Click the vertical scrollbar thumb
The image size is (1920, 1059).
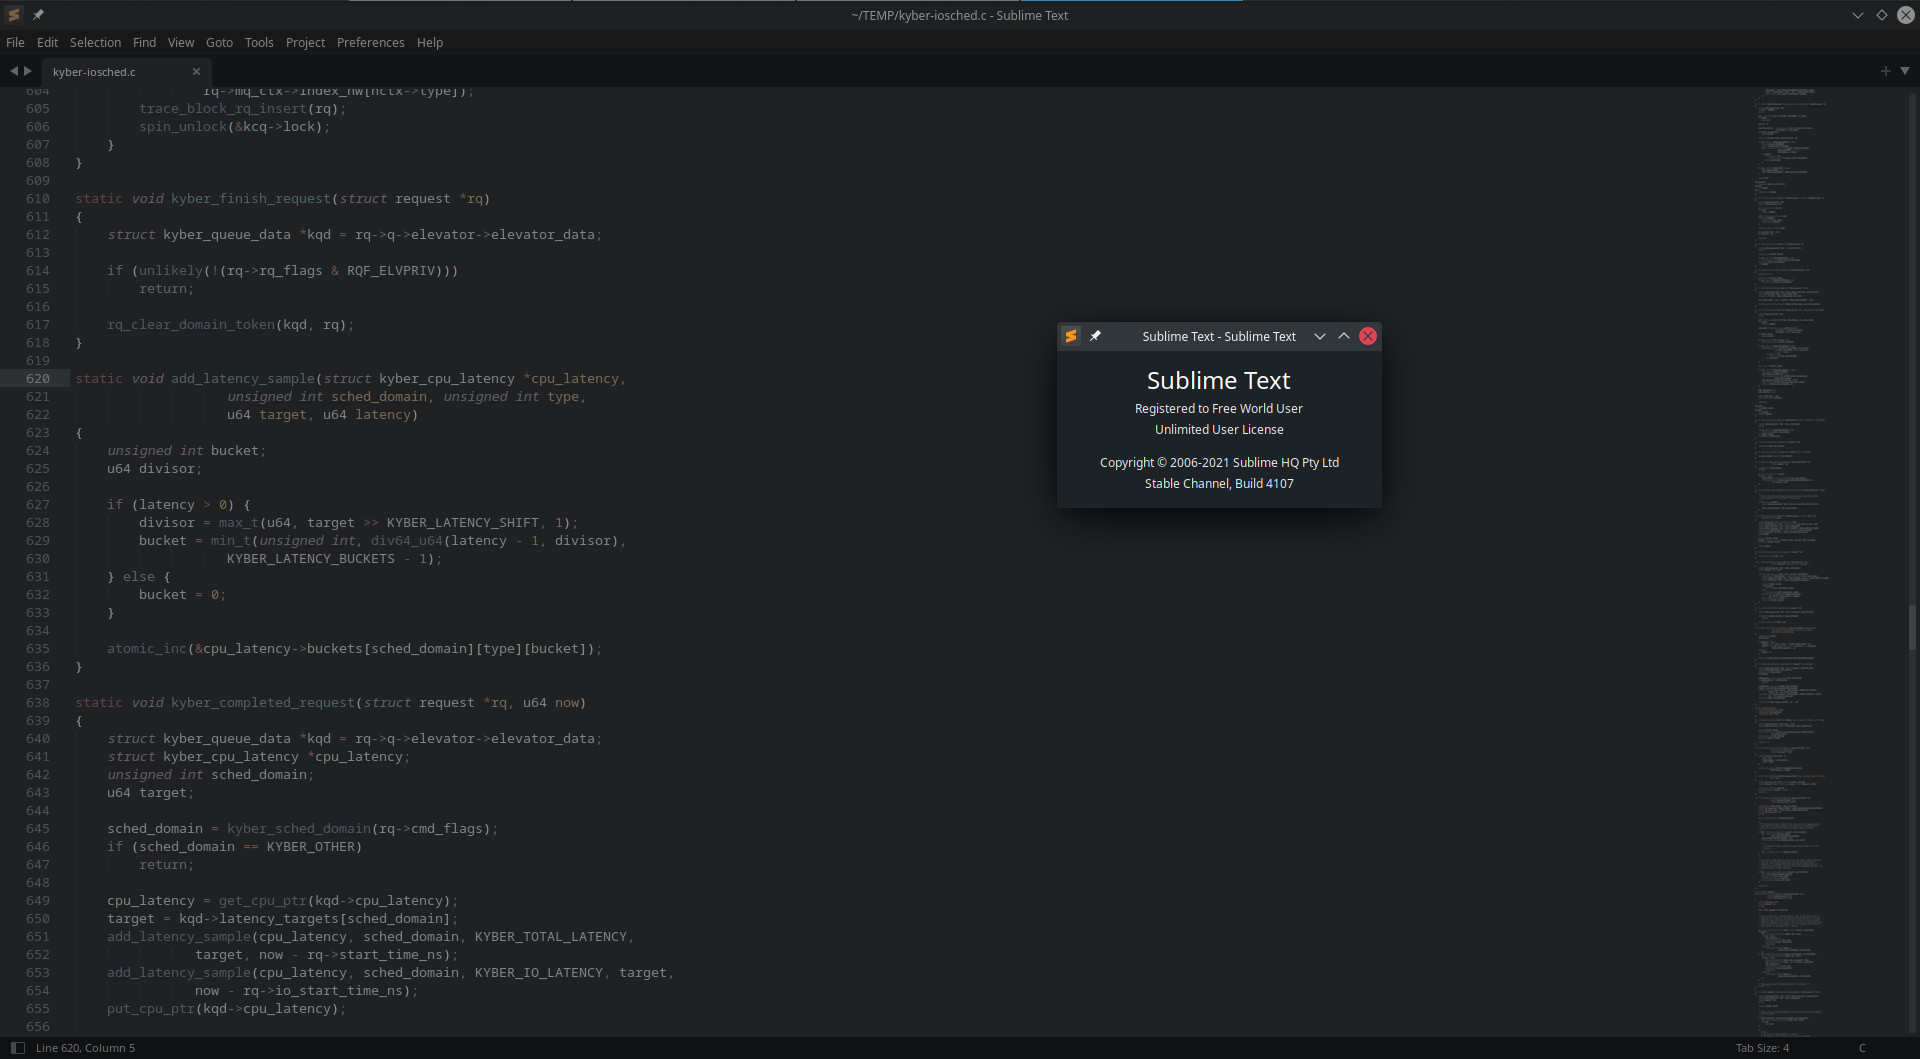pos(1912,628)
